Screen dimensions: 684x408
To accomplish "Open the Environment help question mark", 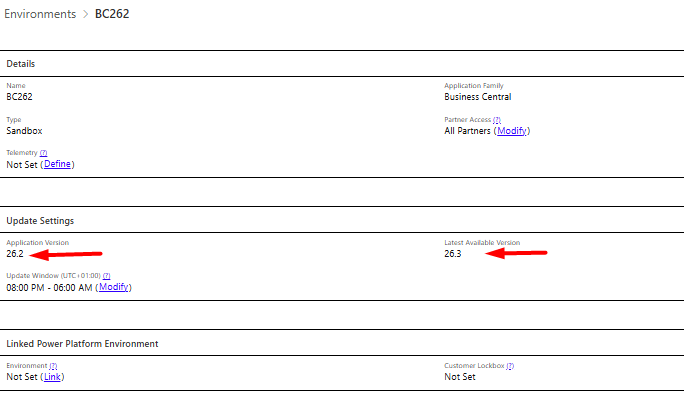I will coord(53,366).
